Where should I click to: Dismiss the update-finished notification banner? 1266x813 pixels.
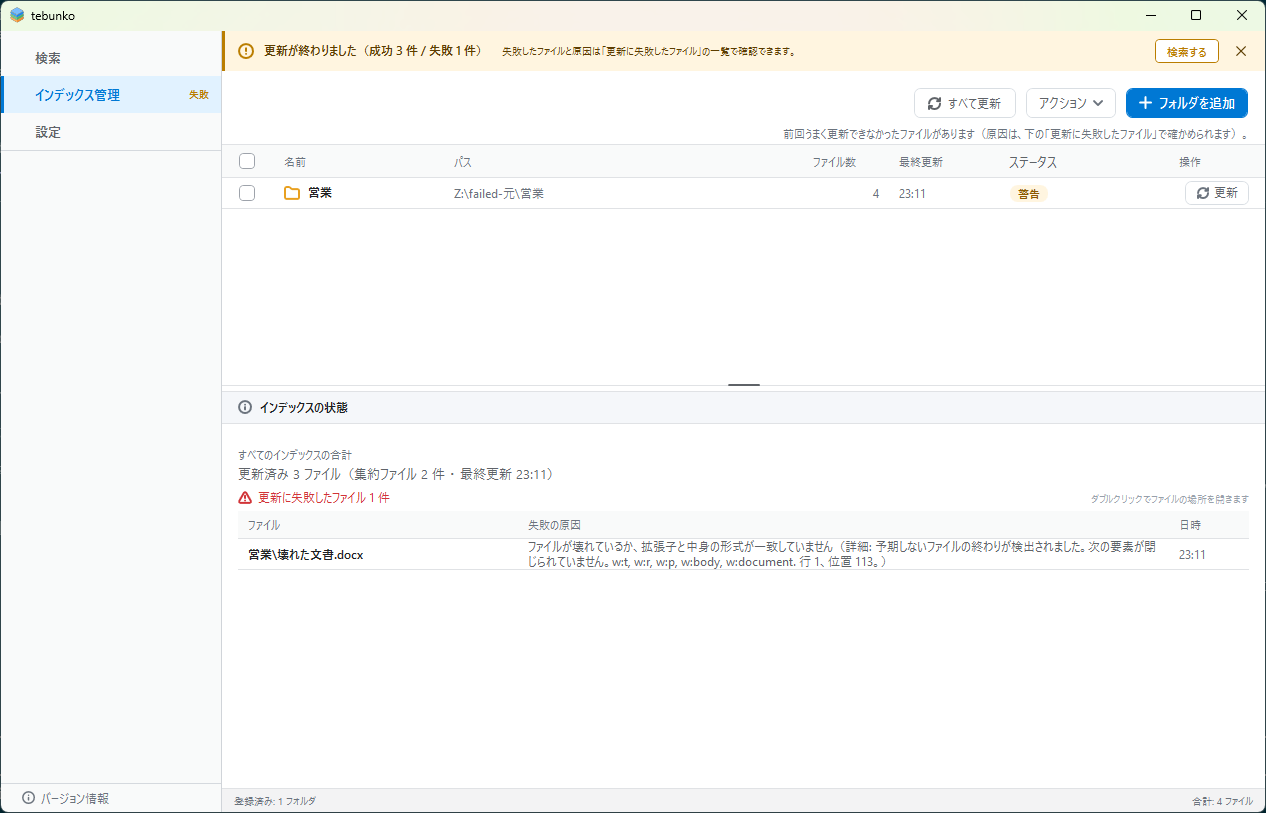click(x=1241, y=51)
